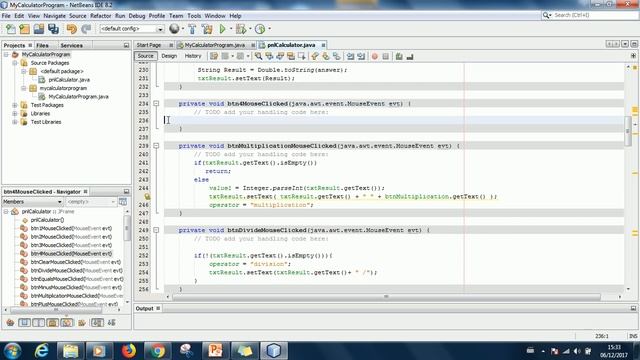Toggle Show Inherited Members in Navigator
This screenshot has height=360, width=640.
pyautogui.click(x=10, y=323)
